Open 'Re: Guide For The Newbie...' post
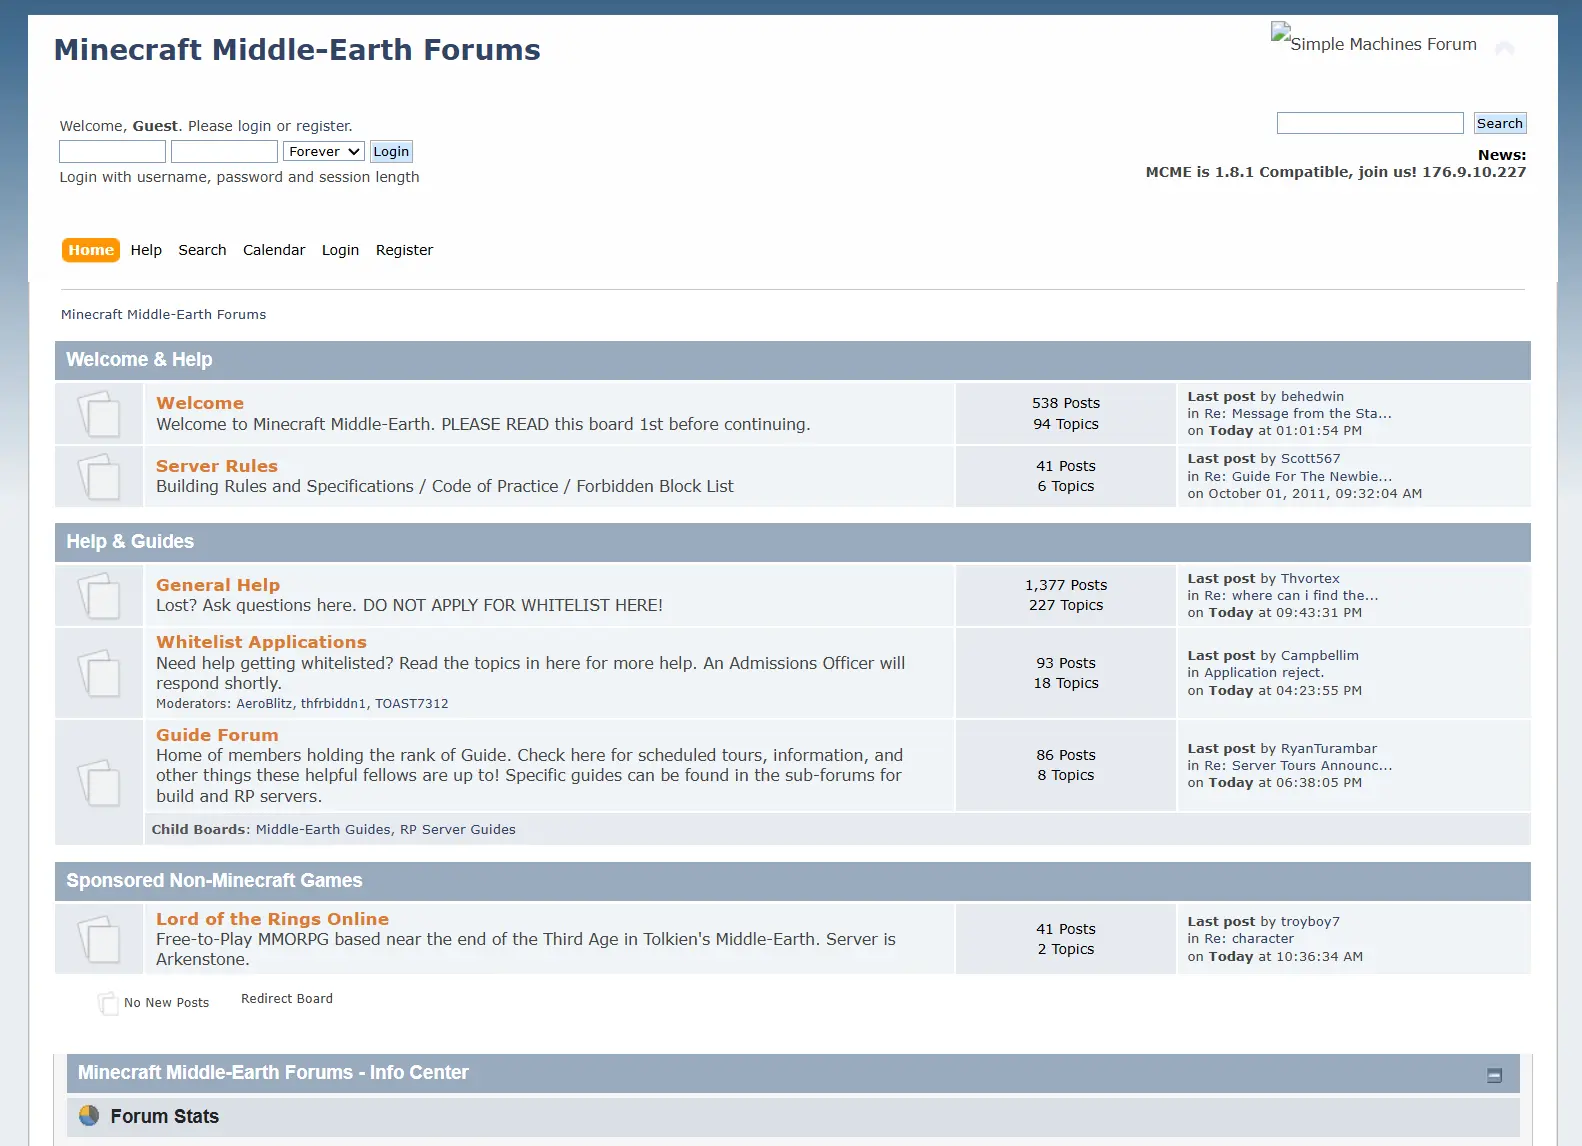 pyautogui.click(x=1298, y=477)
